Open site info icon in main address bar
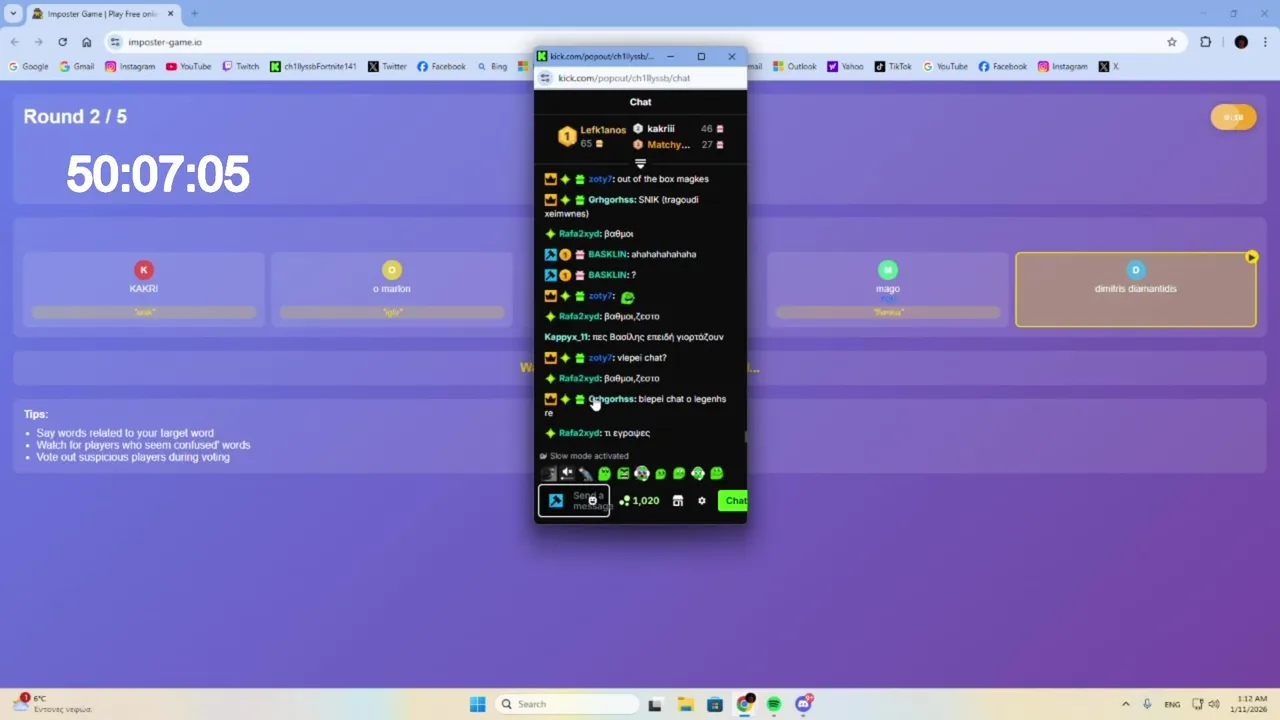 click(x=115, y=42)
